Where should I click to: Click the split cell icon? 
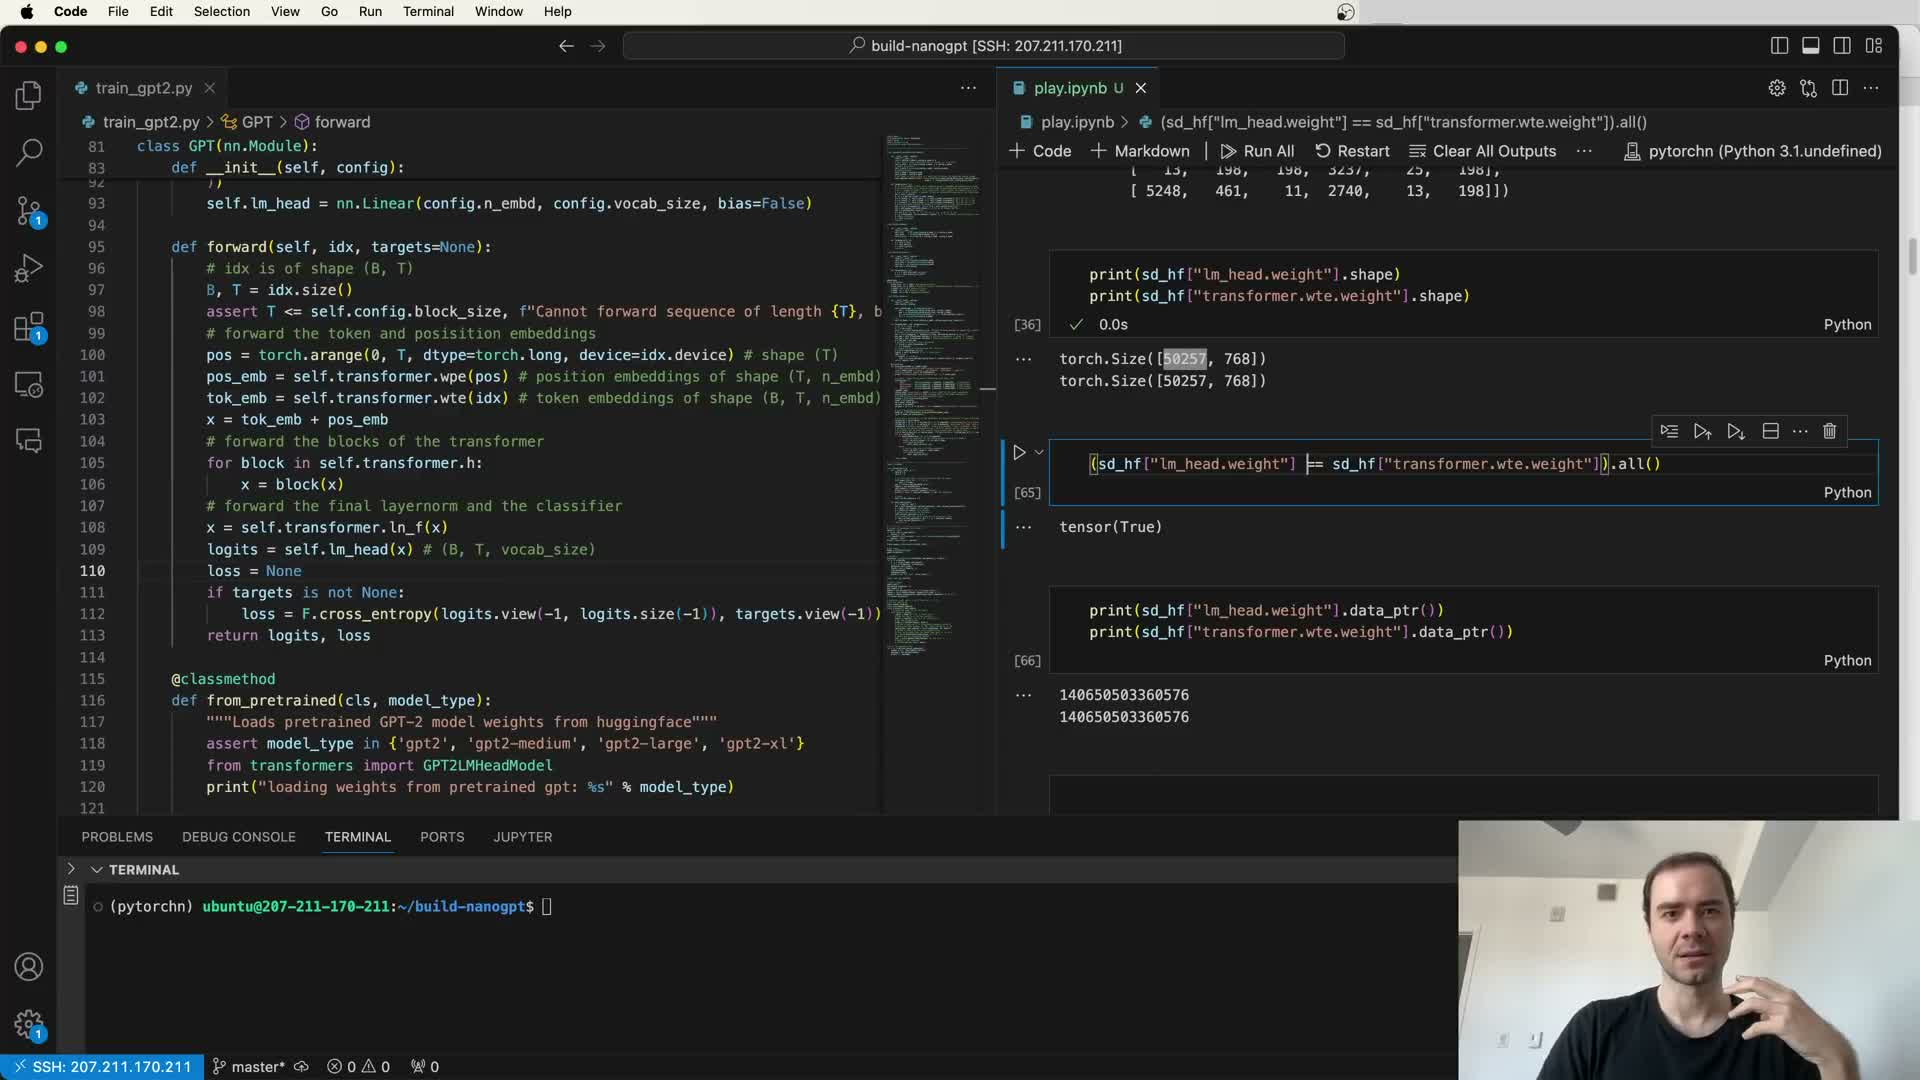tap(1770, 431)
